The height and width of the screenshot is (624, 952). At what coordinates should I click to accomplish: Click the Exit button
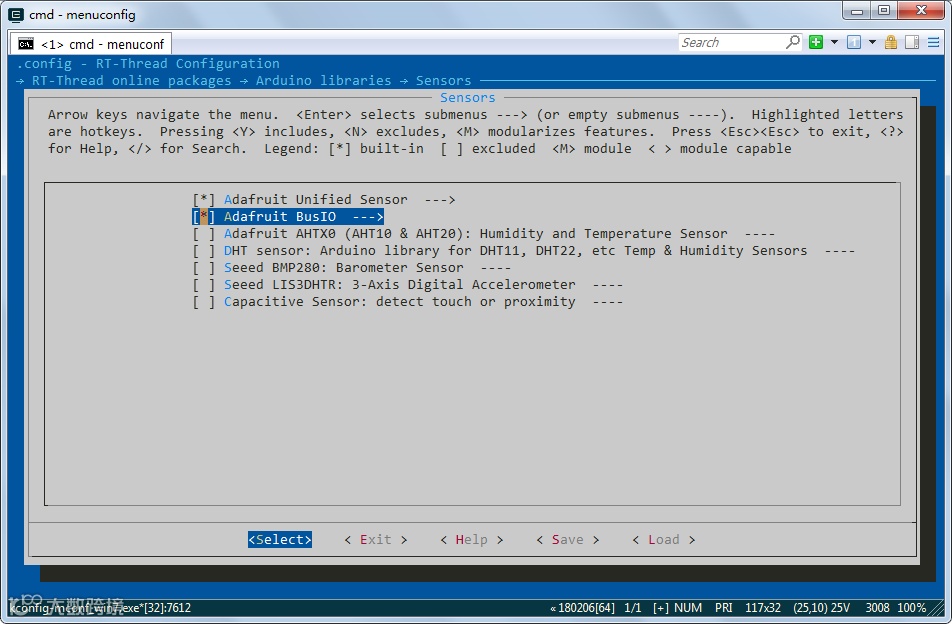376,540
